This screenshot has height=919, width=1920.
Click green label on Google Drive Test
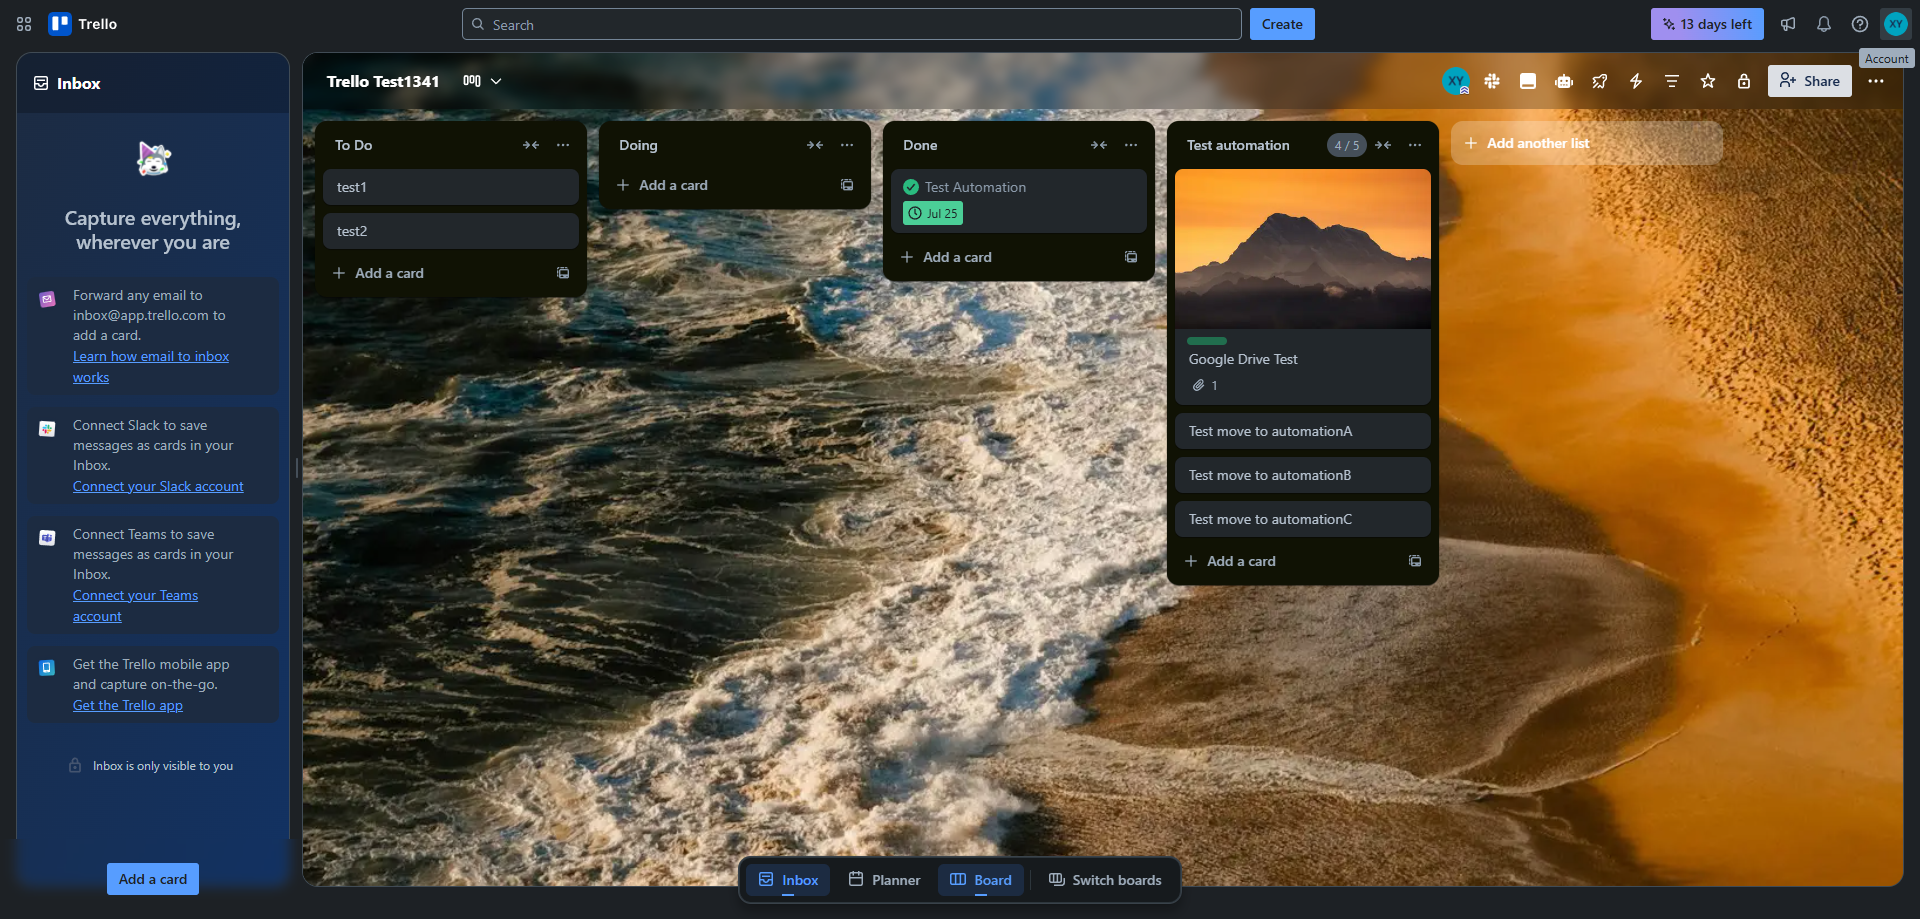1207,341
